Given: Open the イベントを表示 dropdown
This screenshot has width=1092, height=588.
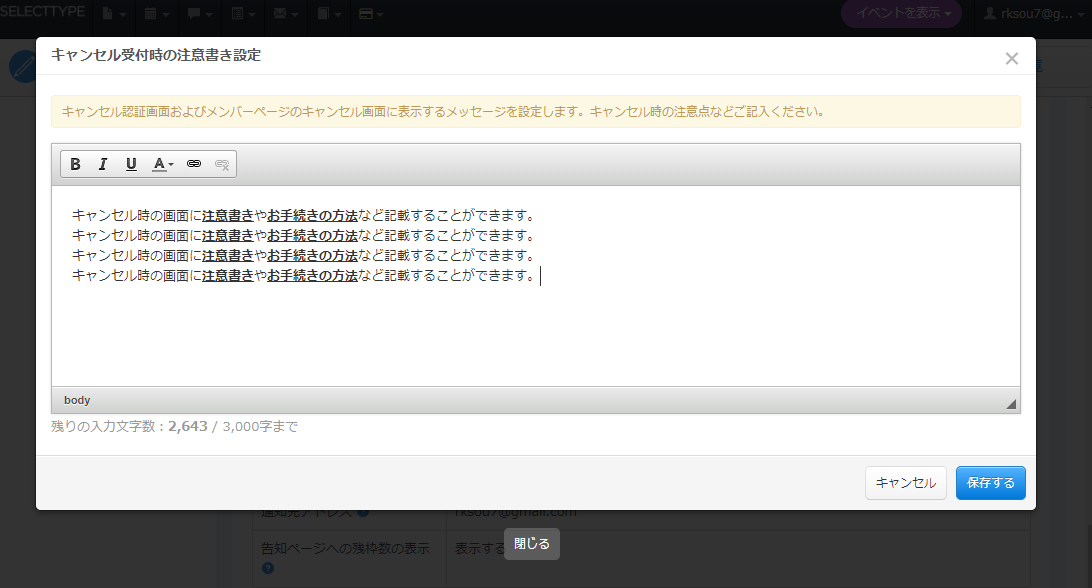Looking at the screenshot, I should point(901,13).
